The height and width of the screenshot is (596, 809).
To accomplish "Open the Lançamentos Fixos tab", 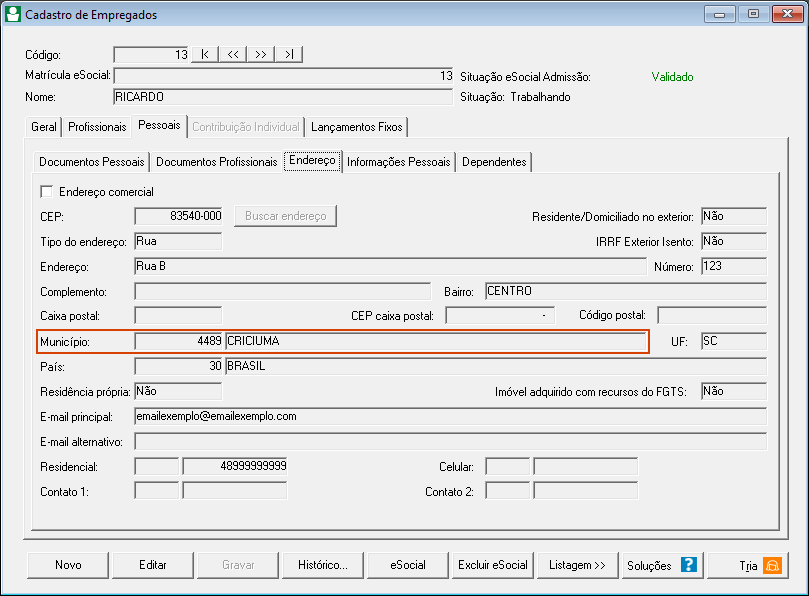I will (356, 128).
